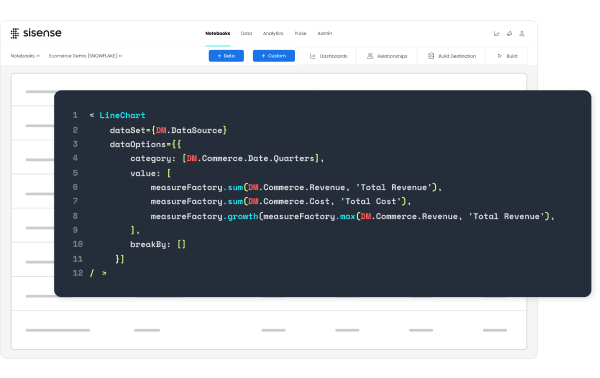600x378 pixels.
Task: Open the Pulse tab
Action: (300, 33)
